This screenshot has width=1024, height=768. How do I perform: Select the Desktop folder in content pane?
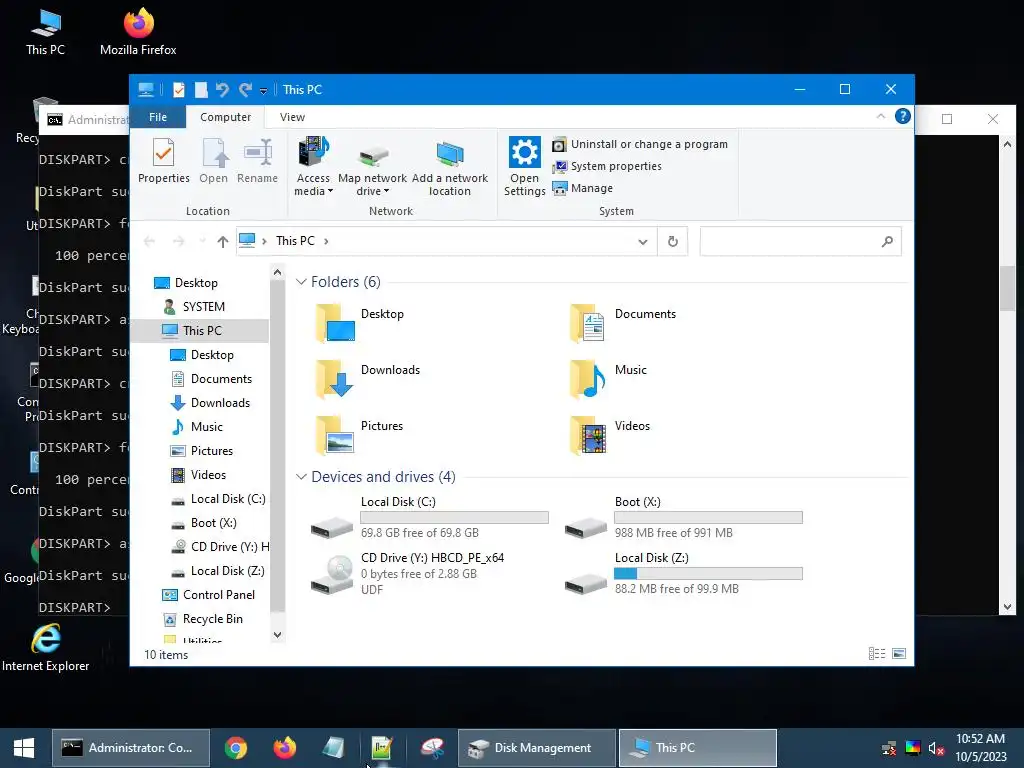pyautogui.click(x=360, y=323)
